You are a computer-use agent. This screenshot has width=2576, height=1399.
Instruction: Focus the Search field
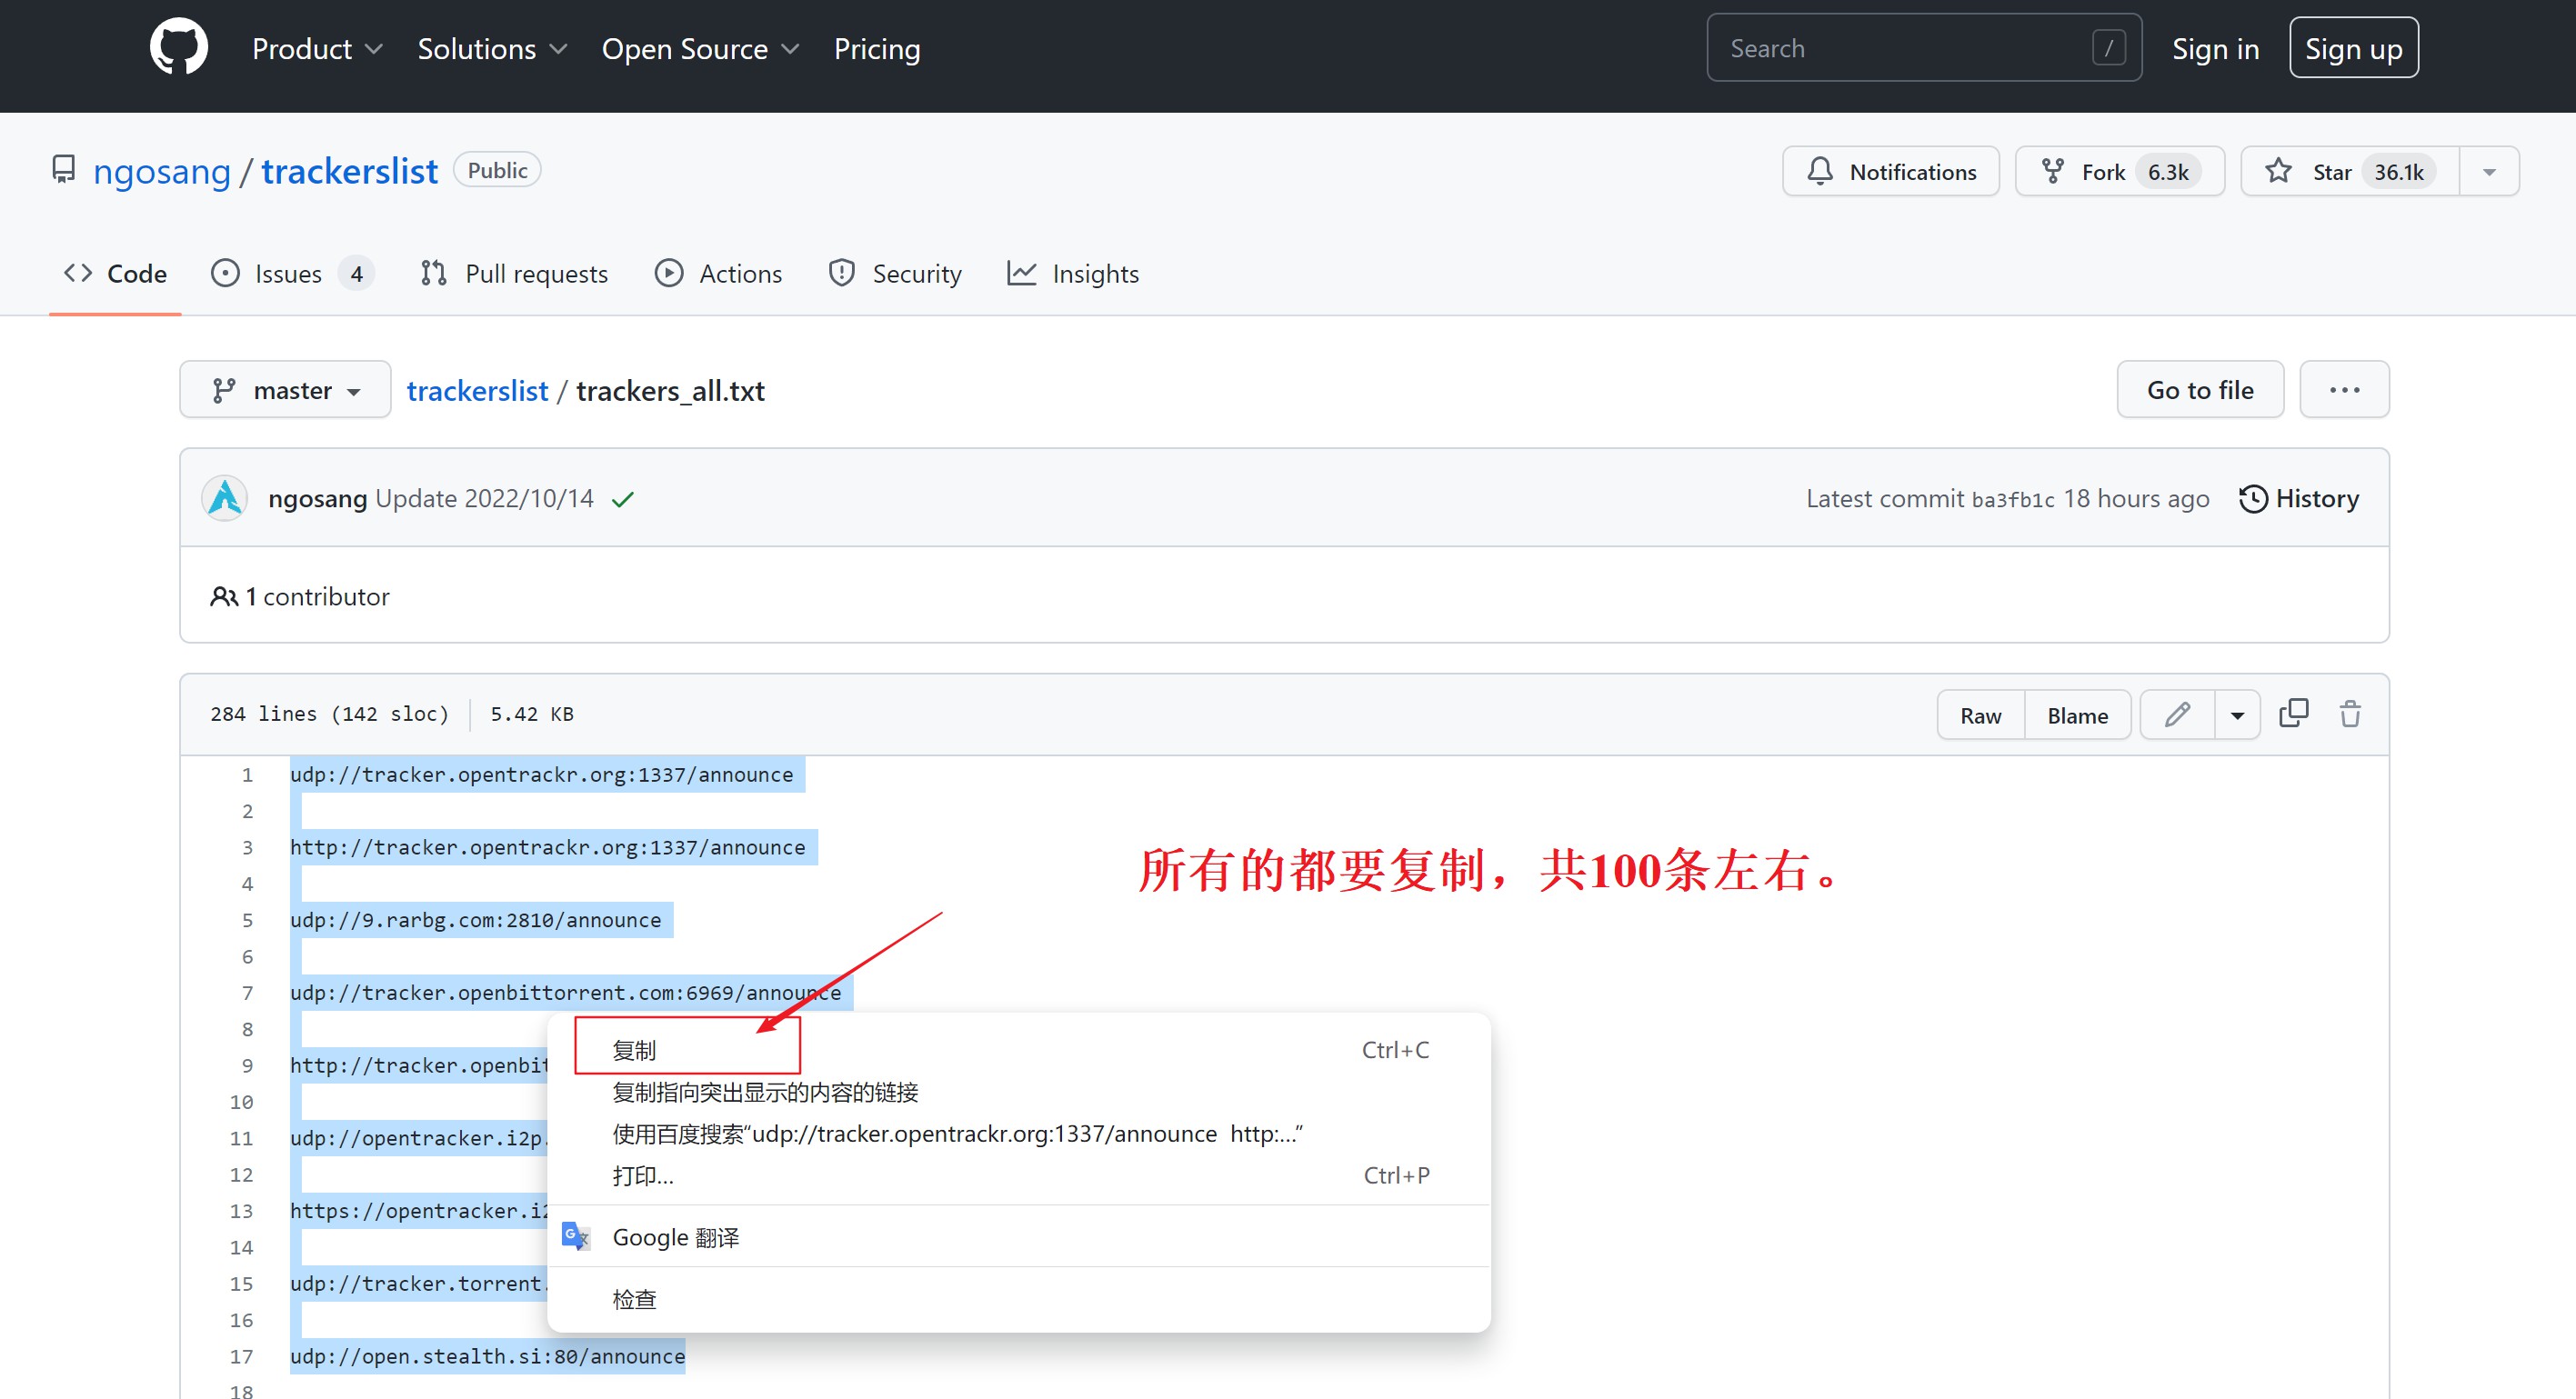[x=1923, y=48]
